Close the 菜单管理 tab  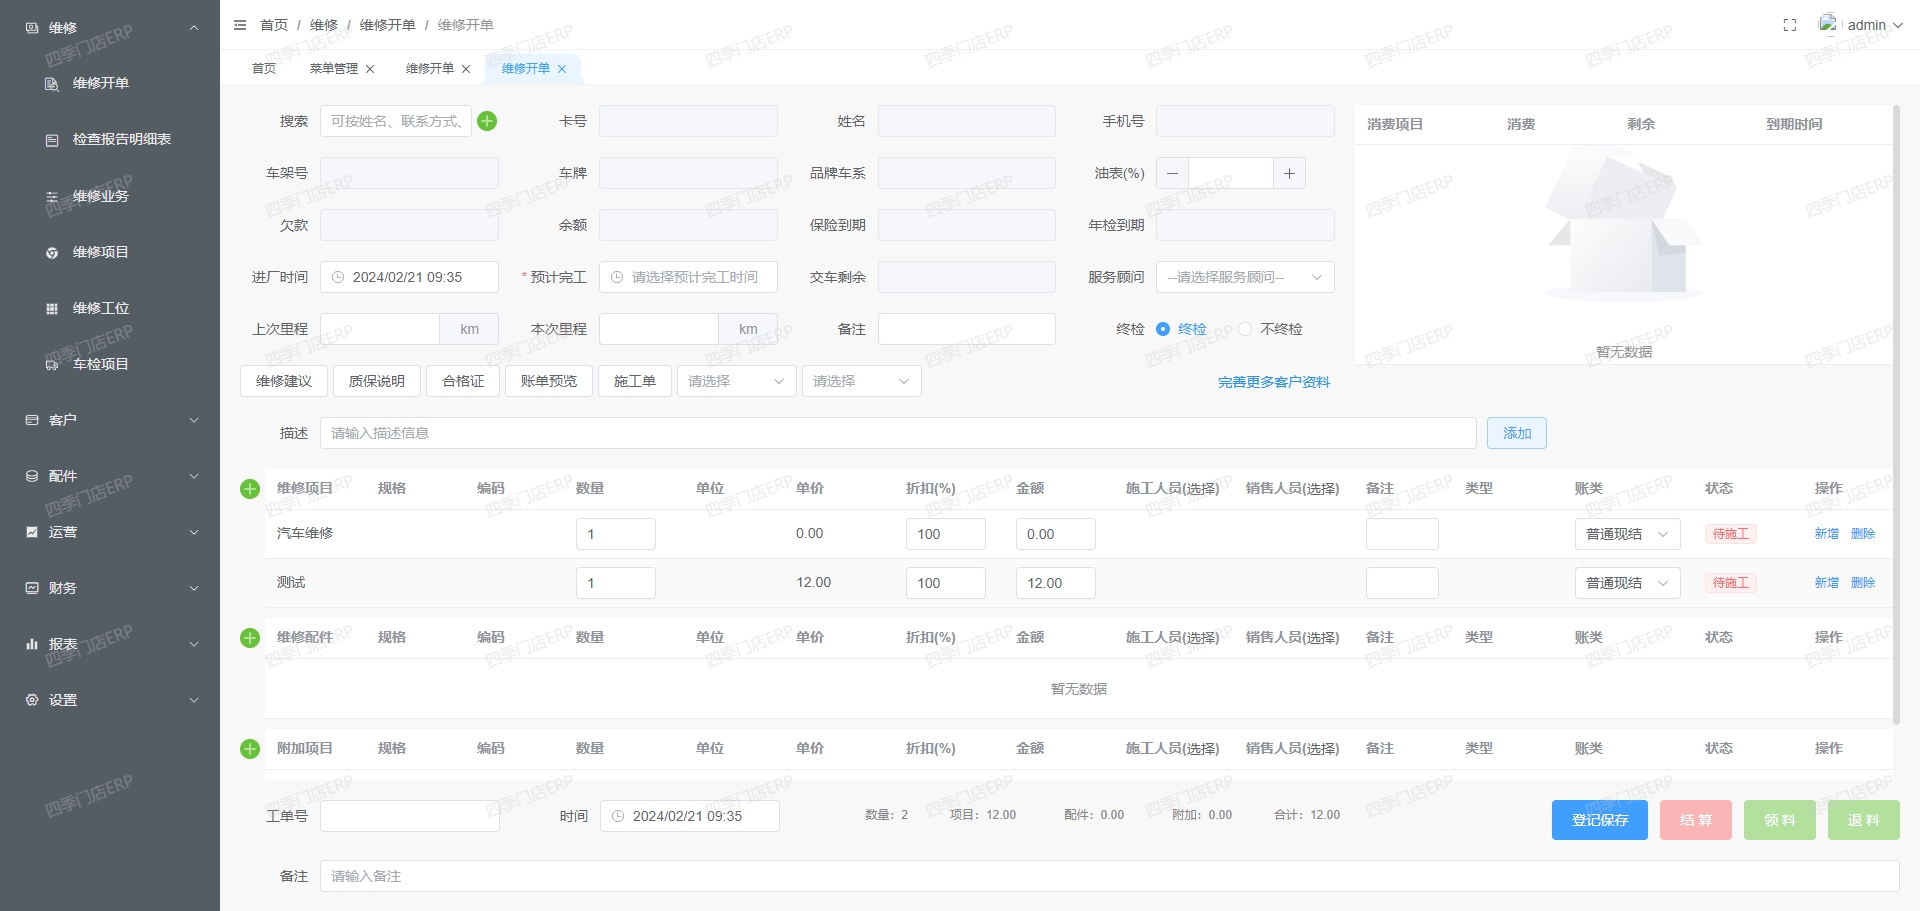[370, 69]
